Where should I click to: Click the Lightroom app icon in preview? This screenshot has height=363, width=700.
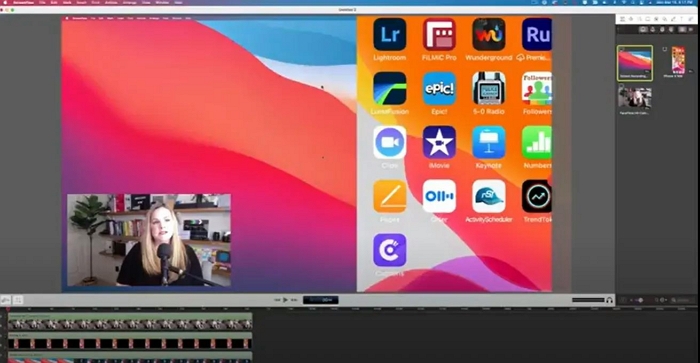pos(390,34)
